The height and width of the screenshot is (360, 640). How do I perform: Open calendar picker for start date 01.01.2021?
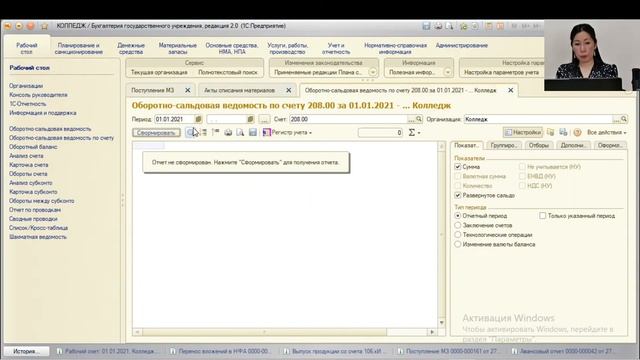[198, 119]
